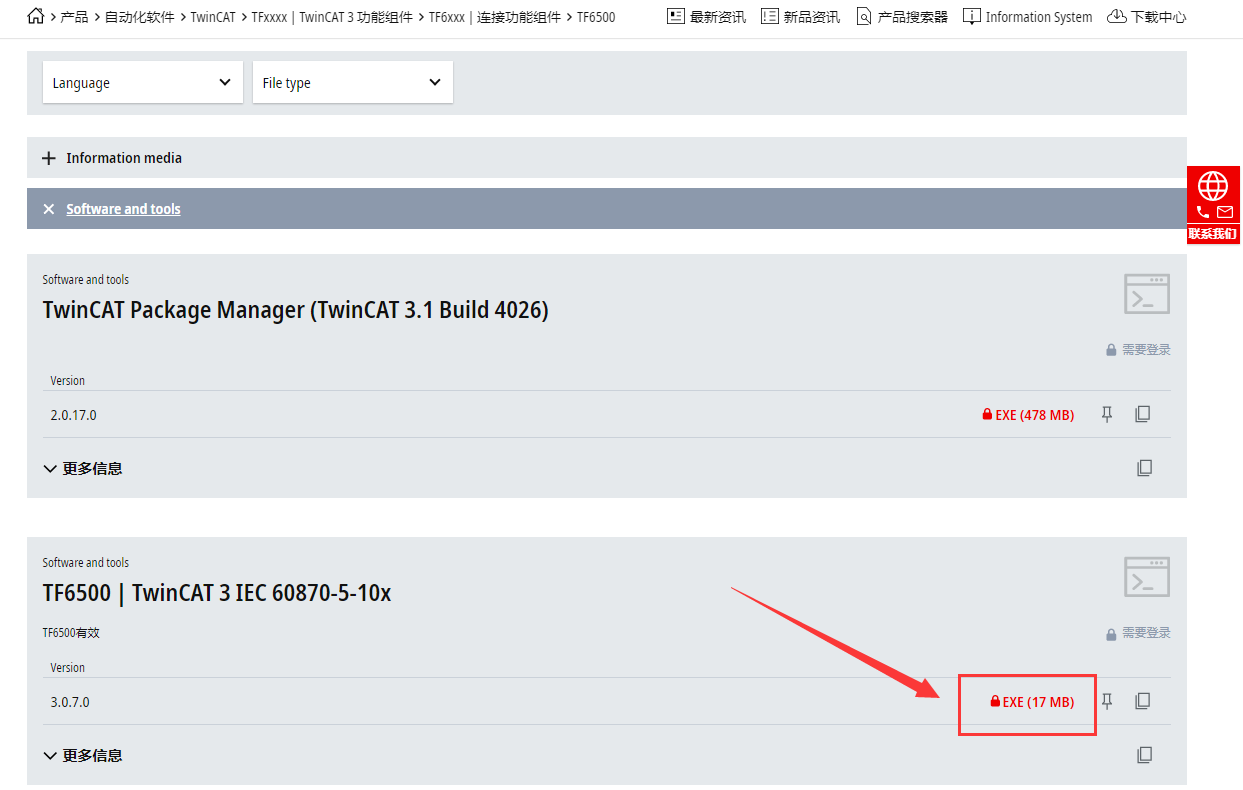The width and height of the screenshot is (1243, 790).
Task: Expand 更多信息 for Package Manager
Action: (83, 468)
